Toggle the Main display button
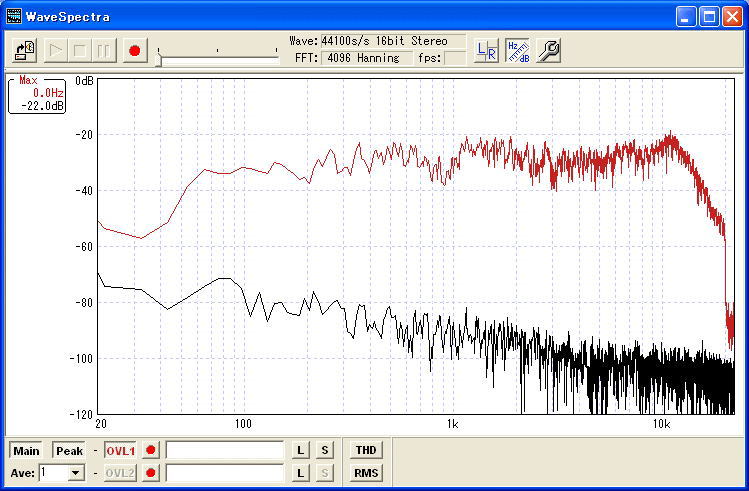Screen dimensions: 749x491 pyautogui.click(x=26, y=450)
